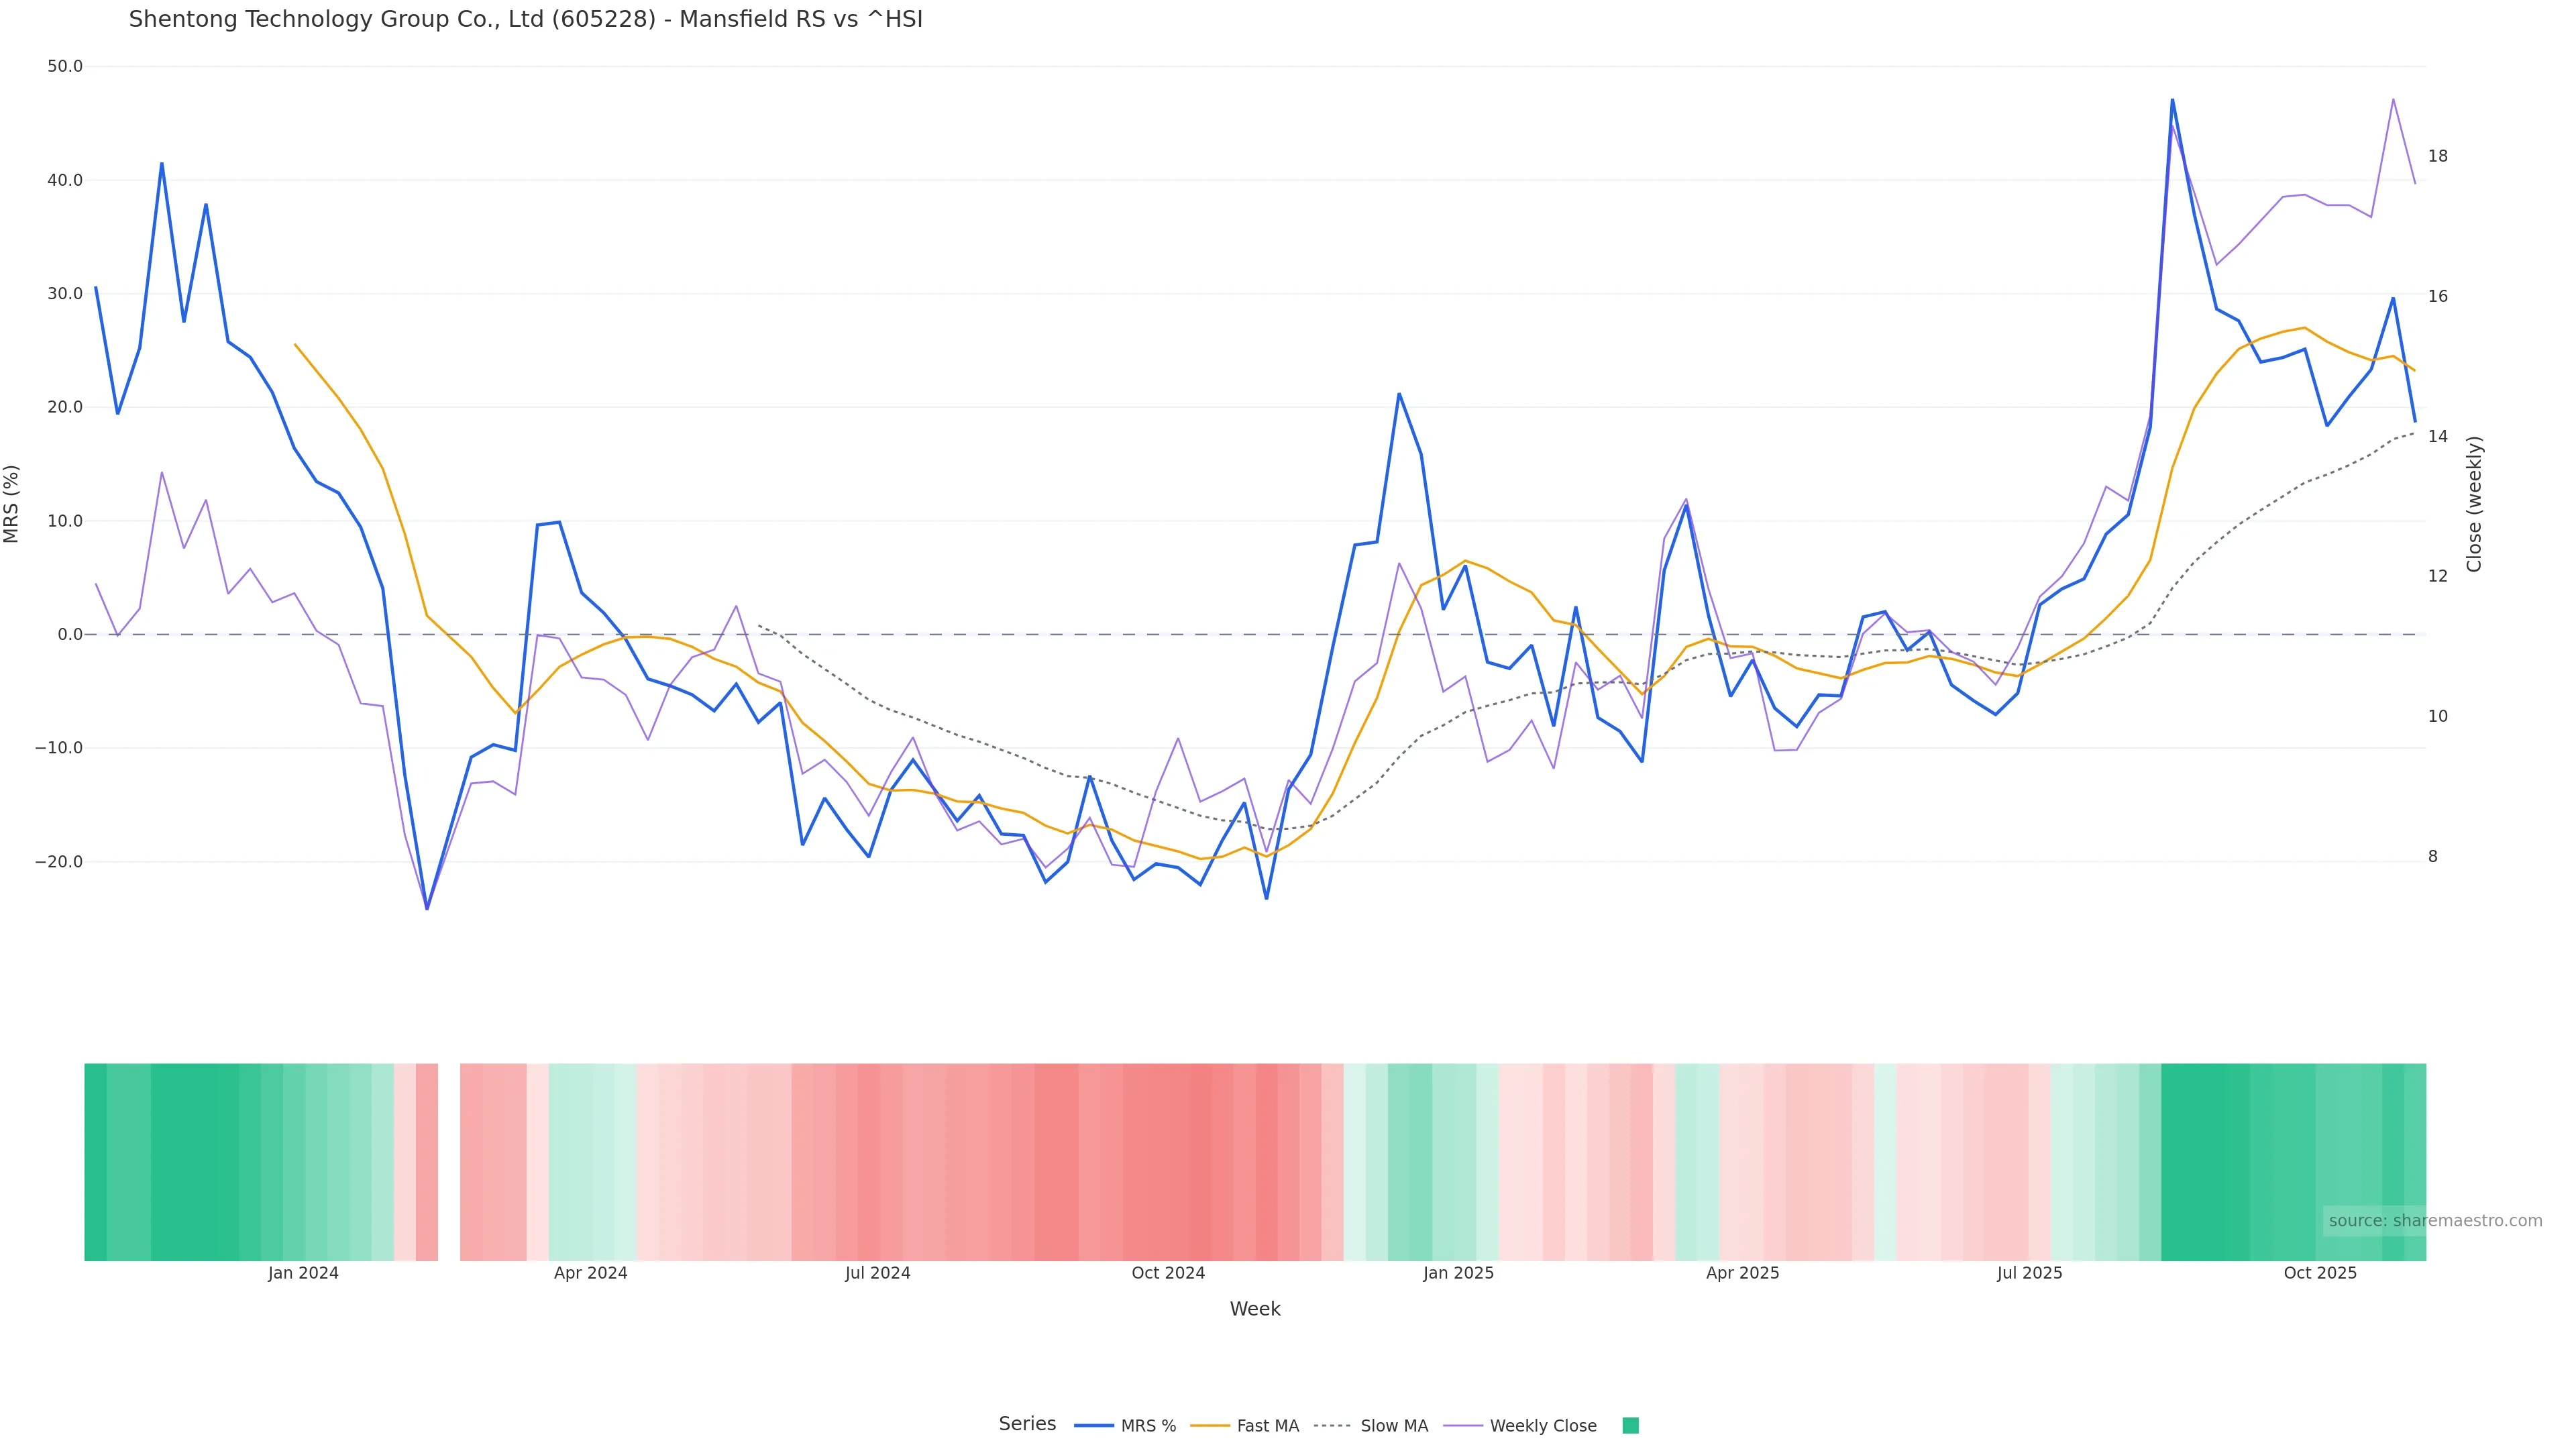Click the blue MRS % legend line
This screenshot has height=1449, width=2576.
(1093, 1426)
